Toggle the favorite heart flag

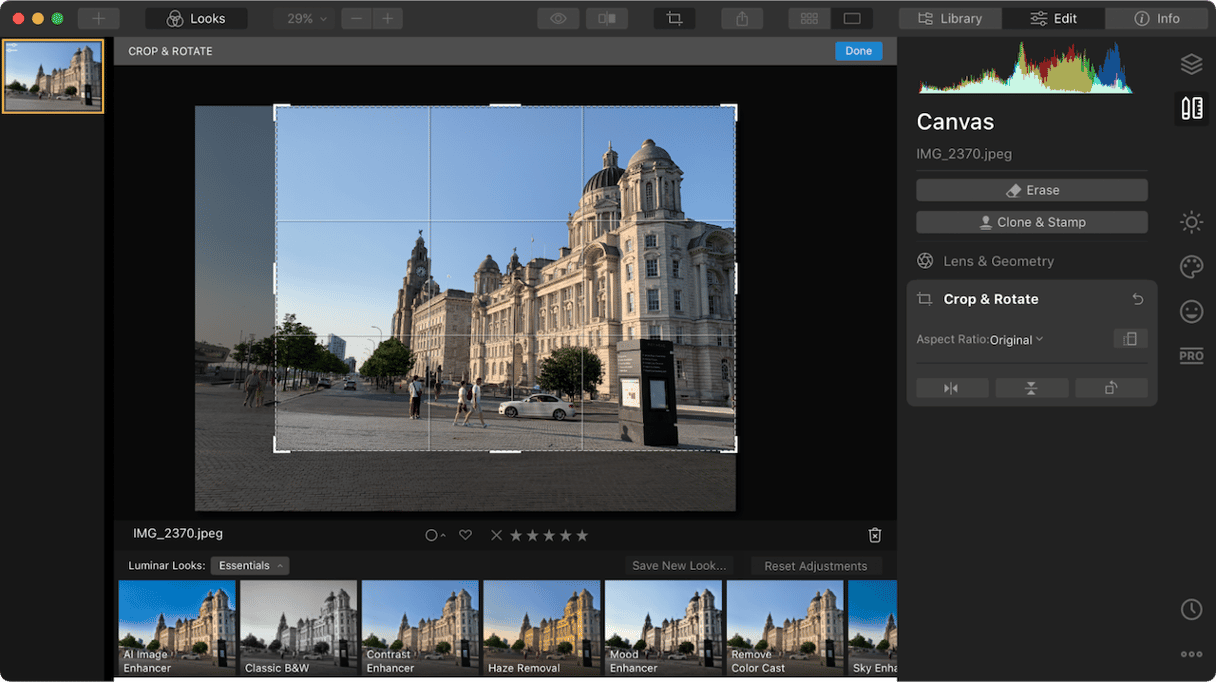point(465,535)
